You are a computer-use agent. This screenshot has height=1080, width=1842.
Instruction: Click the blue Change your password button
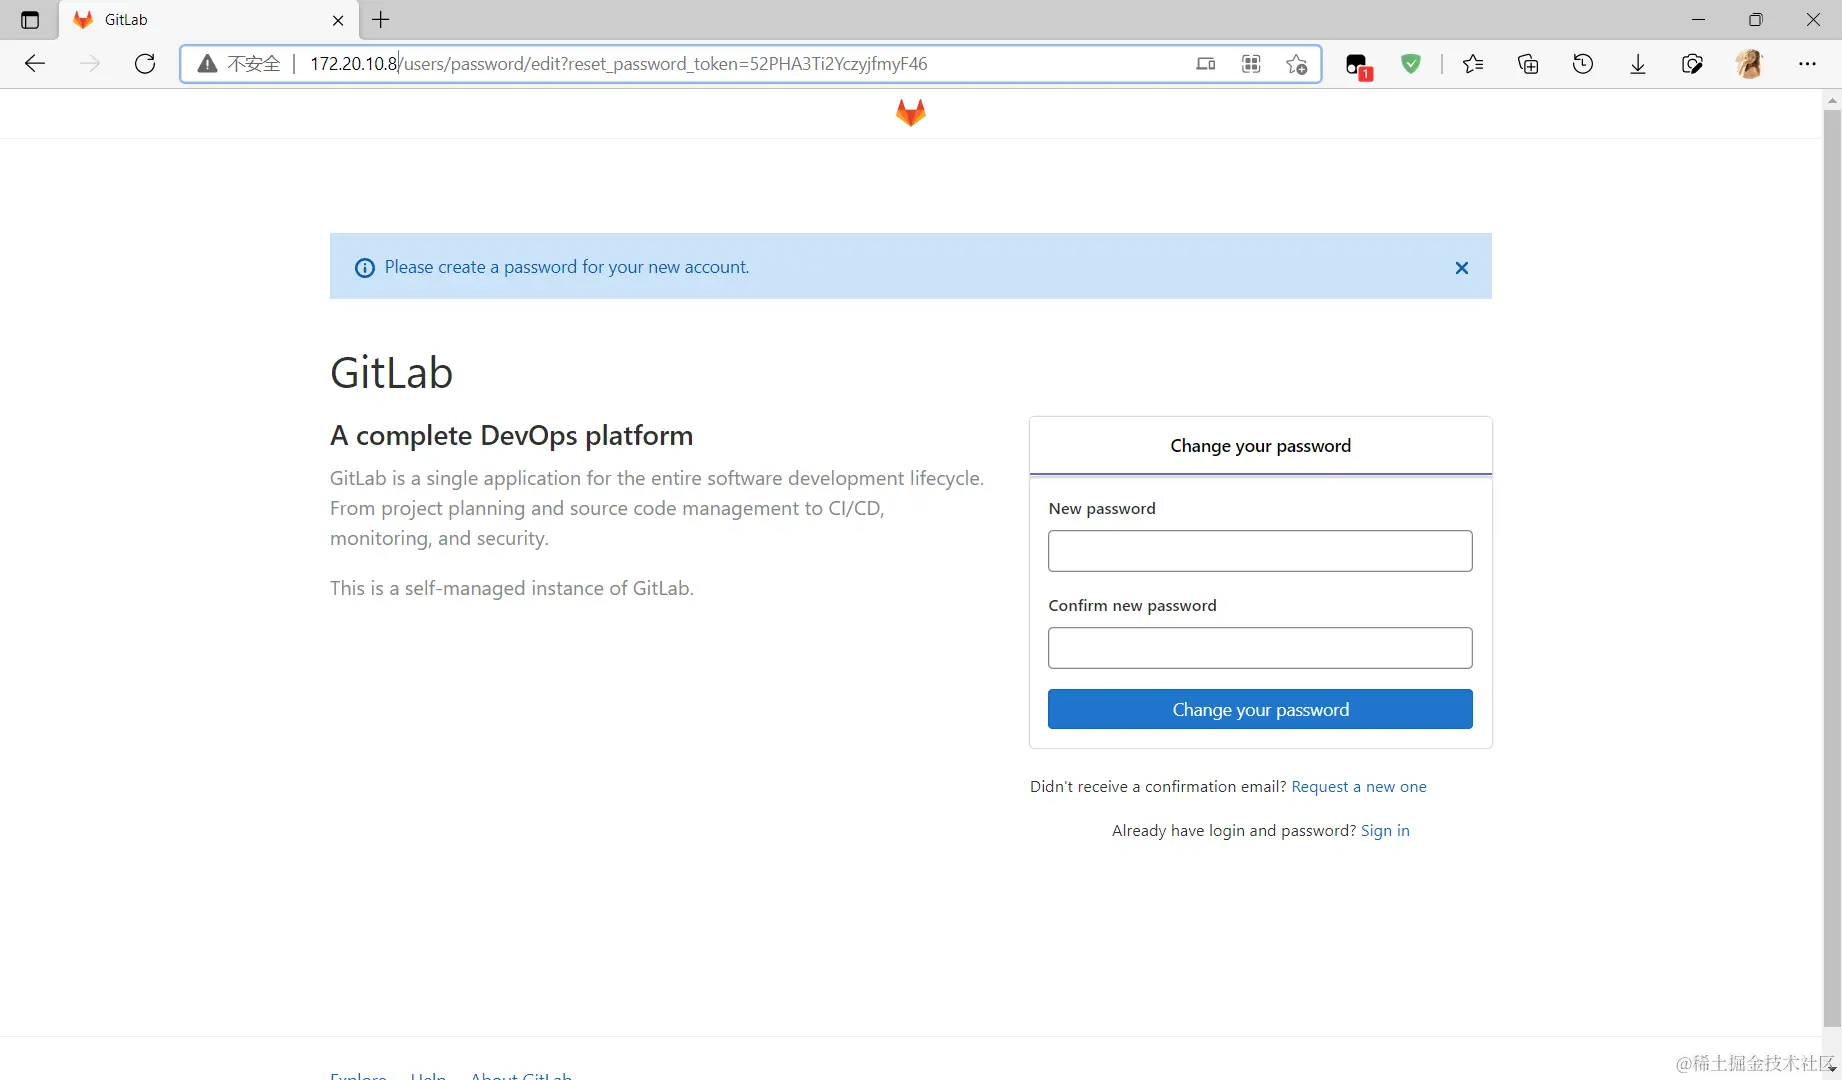click(x=1260, y=709)
